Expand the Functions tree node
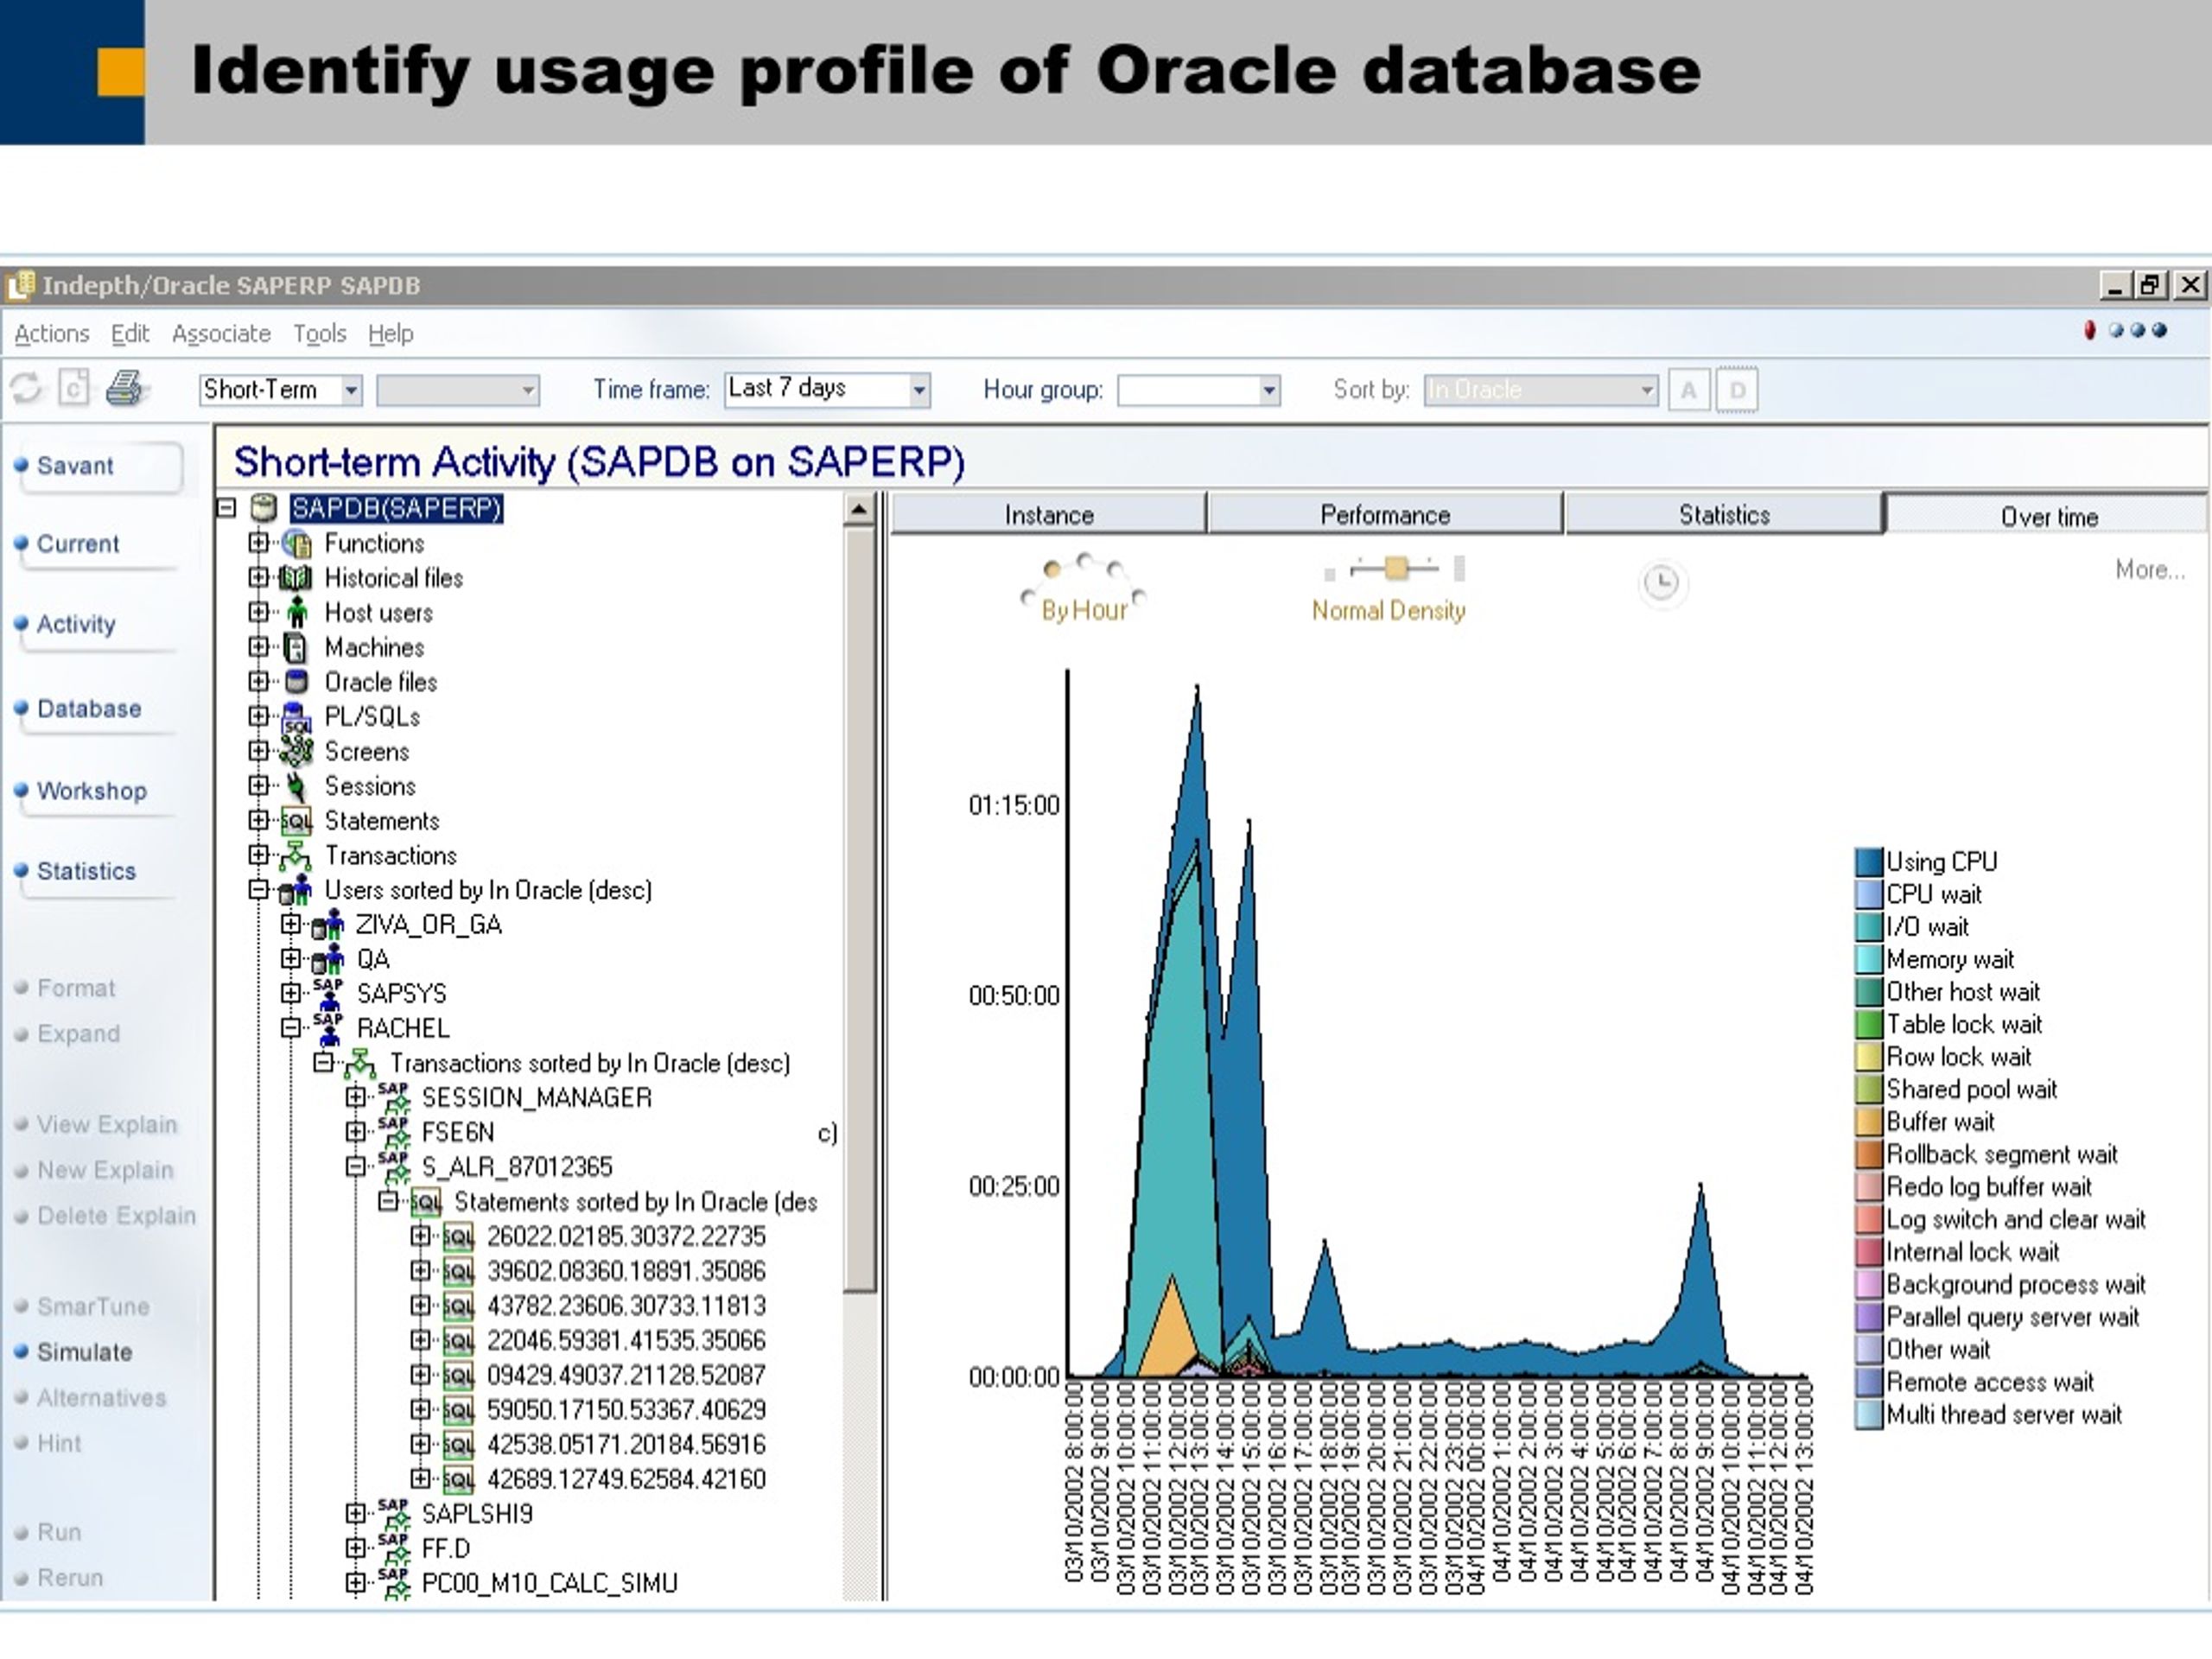The width and height of the screenshot is (2212, 1659). [x=259, y=543]
